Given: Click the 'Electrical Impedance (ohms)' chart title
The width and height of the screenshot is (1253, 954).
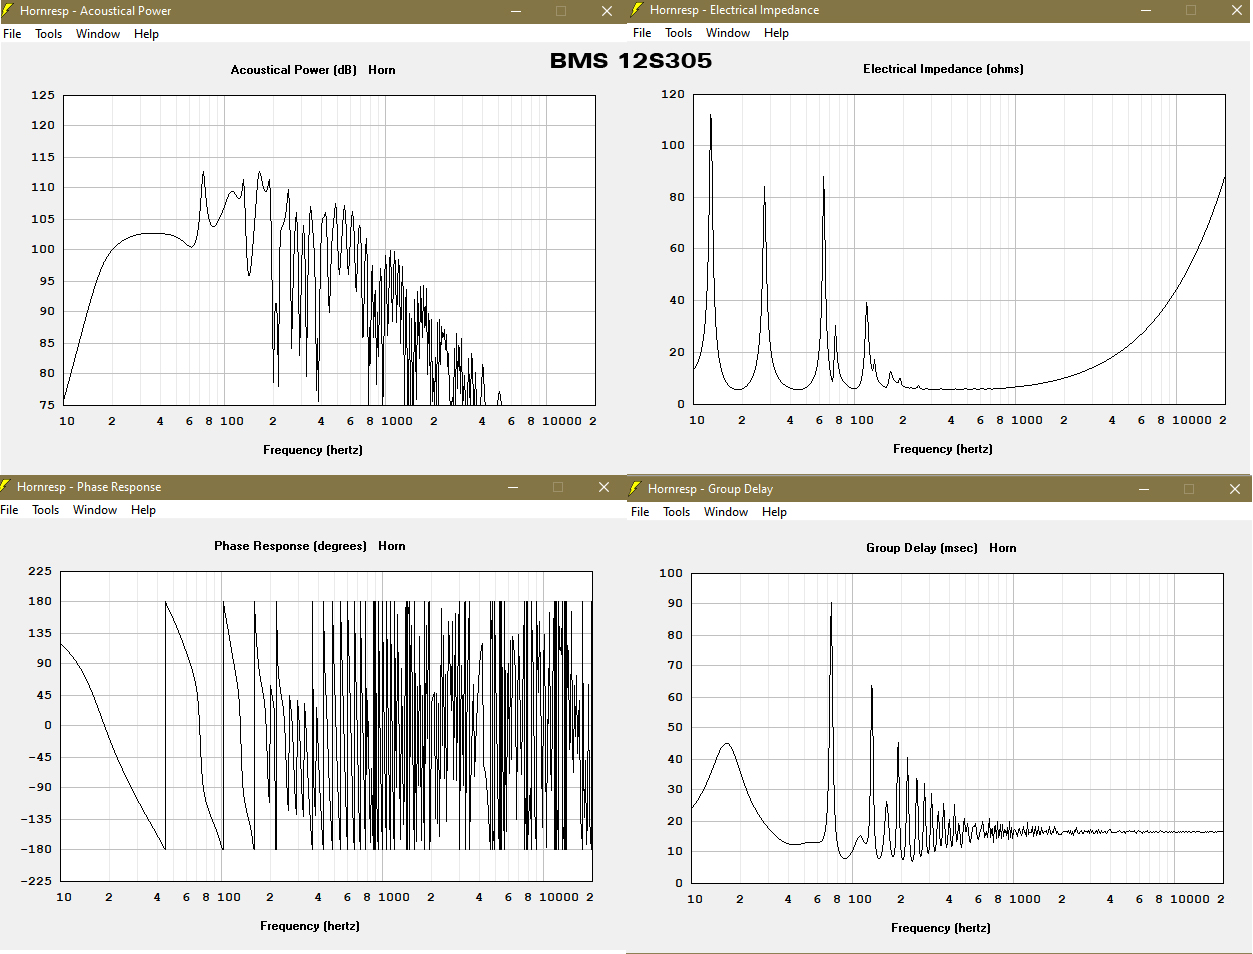Looking at the screenshot, I should click(x=943, y=69).
